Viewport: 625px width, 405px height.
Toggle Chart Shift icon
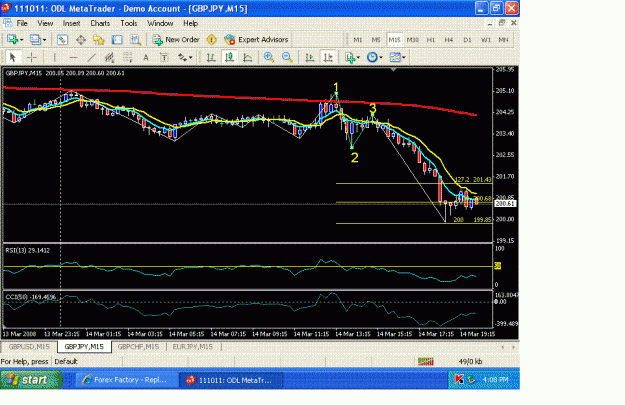328,57
